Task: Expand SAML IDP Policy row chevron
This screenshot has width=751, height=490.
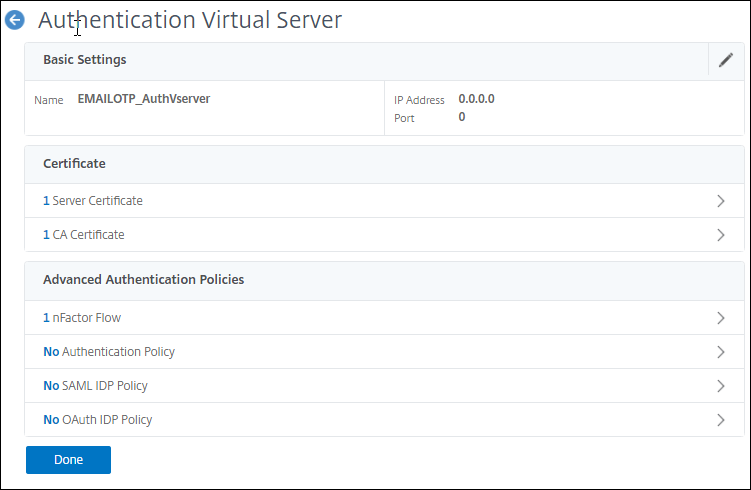Action: [x=721, y=386]
